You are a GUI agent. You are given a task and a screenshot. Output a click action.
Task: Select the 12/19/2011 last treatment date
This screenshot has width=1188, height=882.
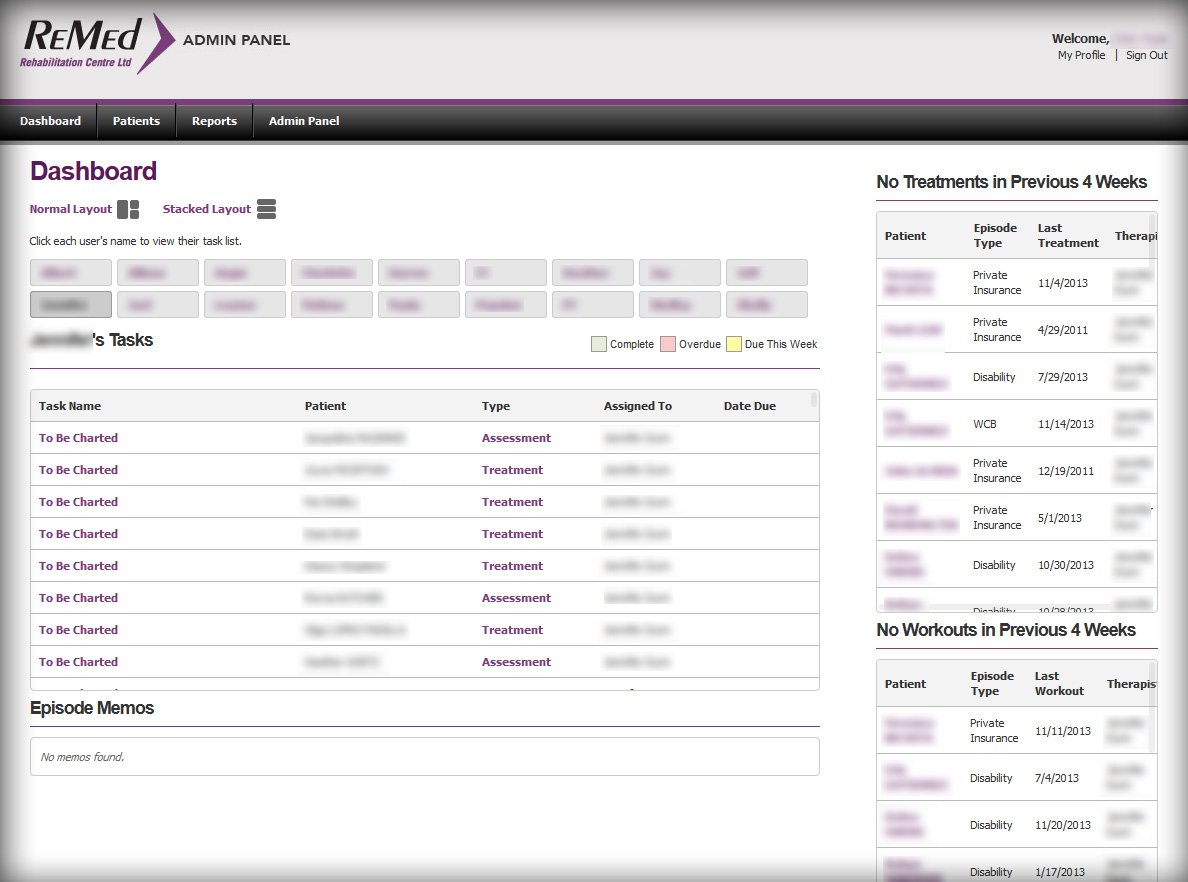1065,471
